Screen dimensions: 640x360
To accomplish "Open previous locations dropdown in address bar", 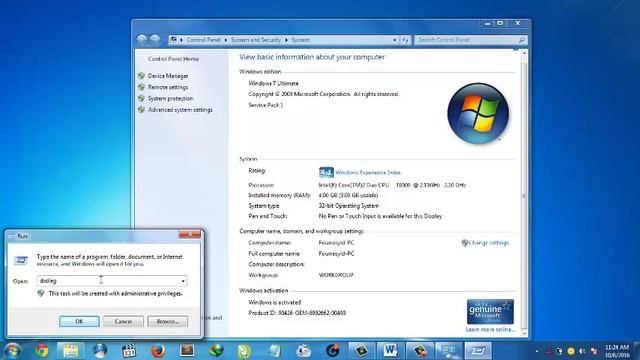I will point(395,40).
